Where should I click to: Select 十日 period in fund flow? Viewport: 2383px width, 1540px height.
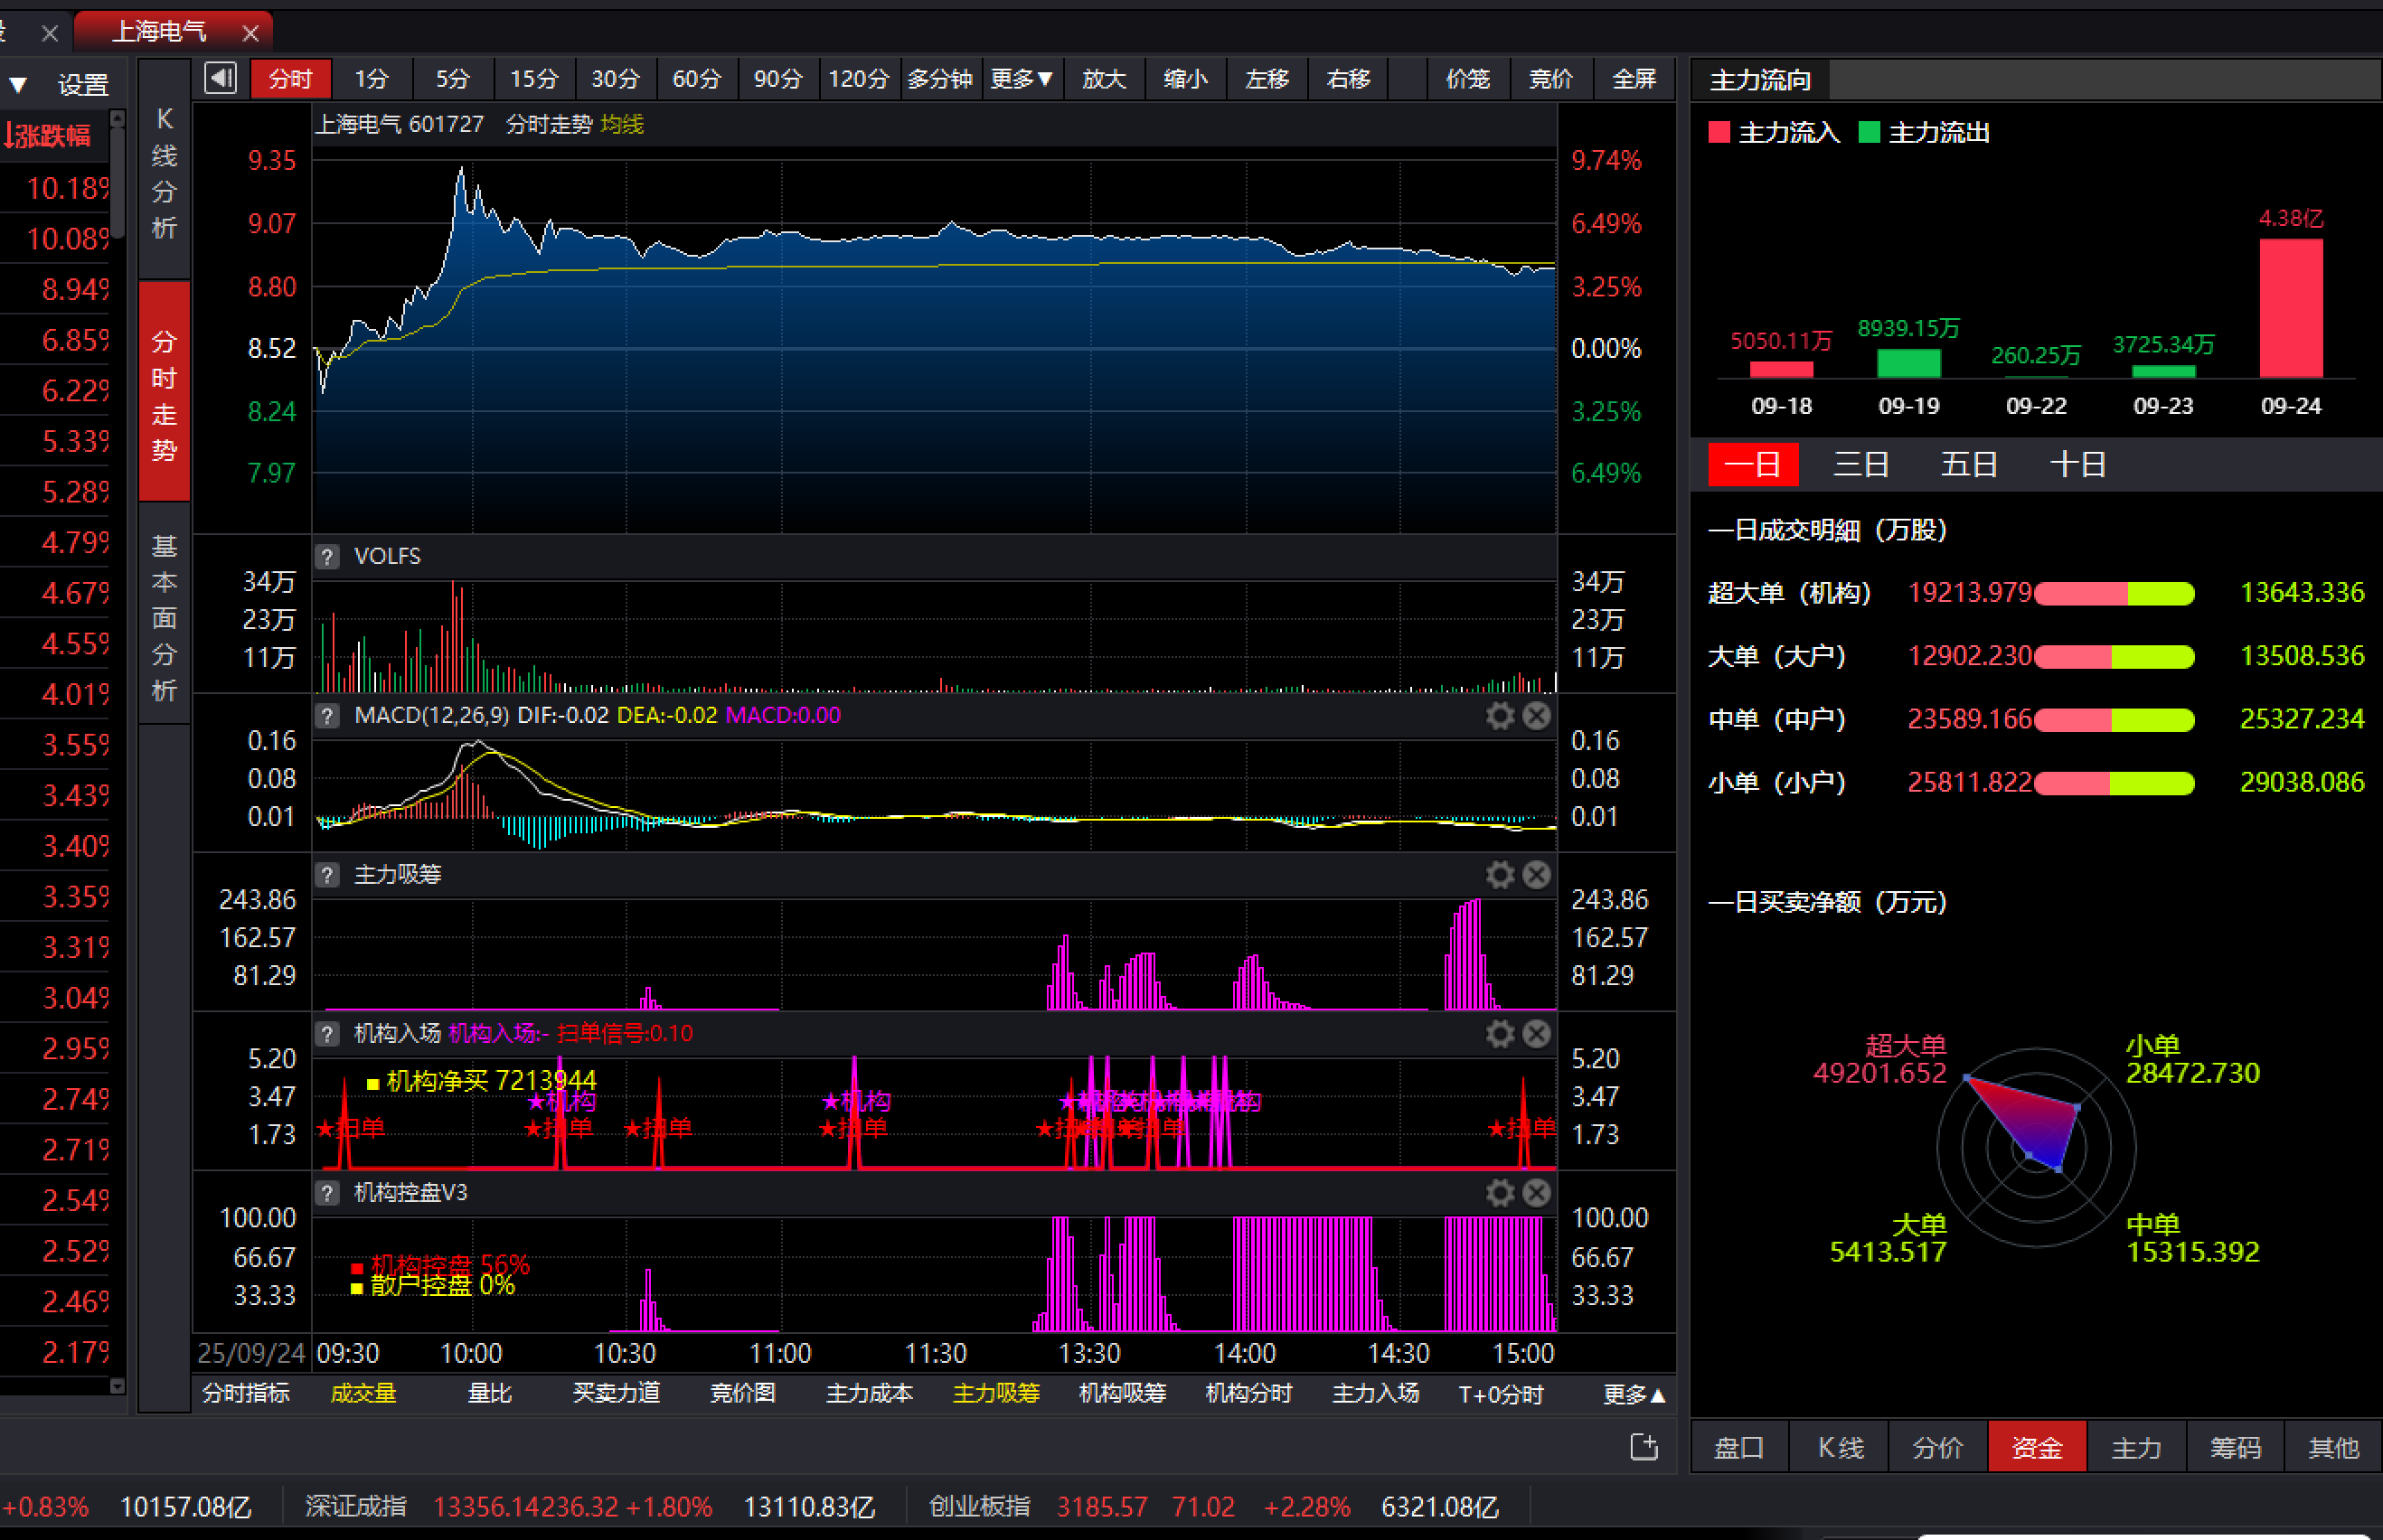tap(2078, 465)
